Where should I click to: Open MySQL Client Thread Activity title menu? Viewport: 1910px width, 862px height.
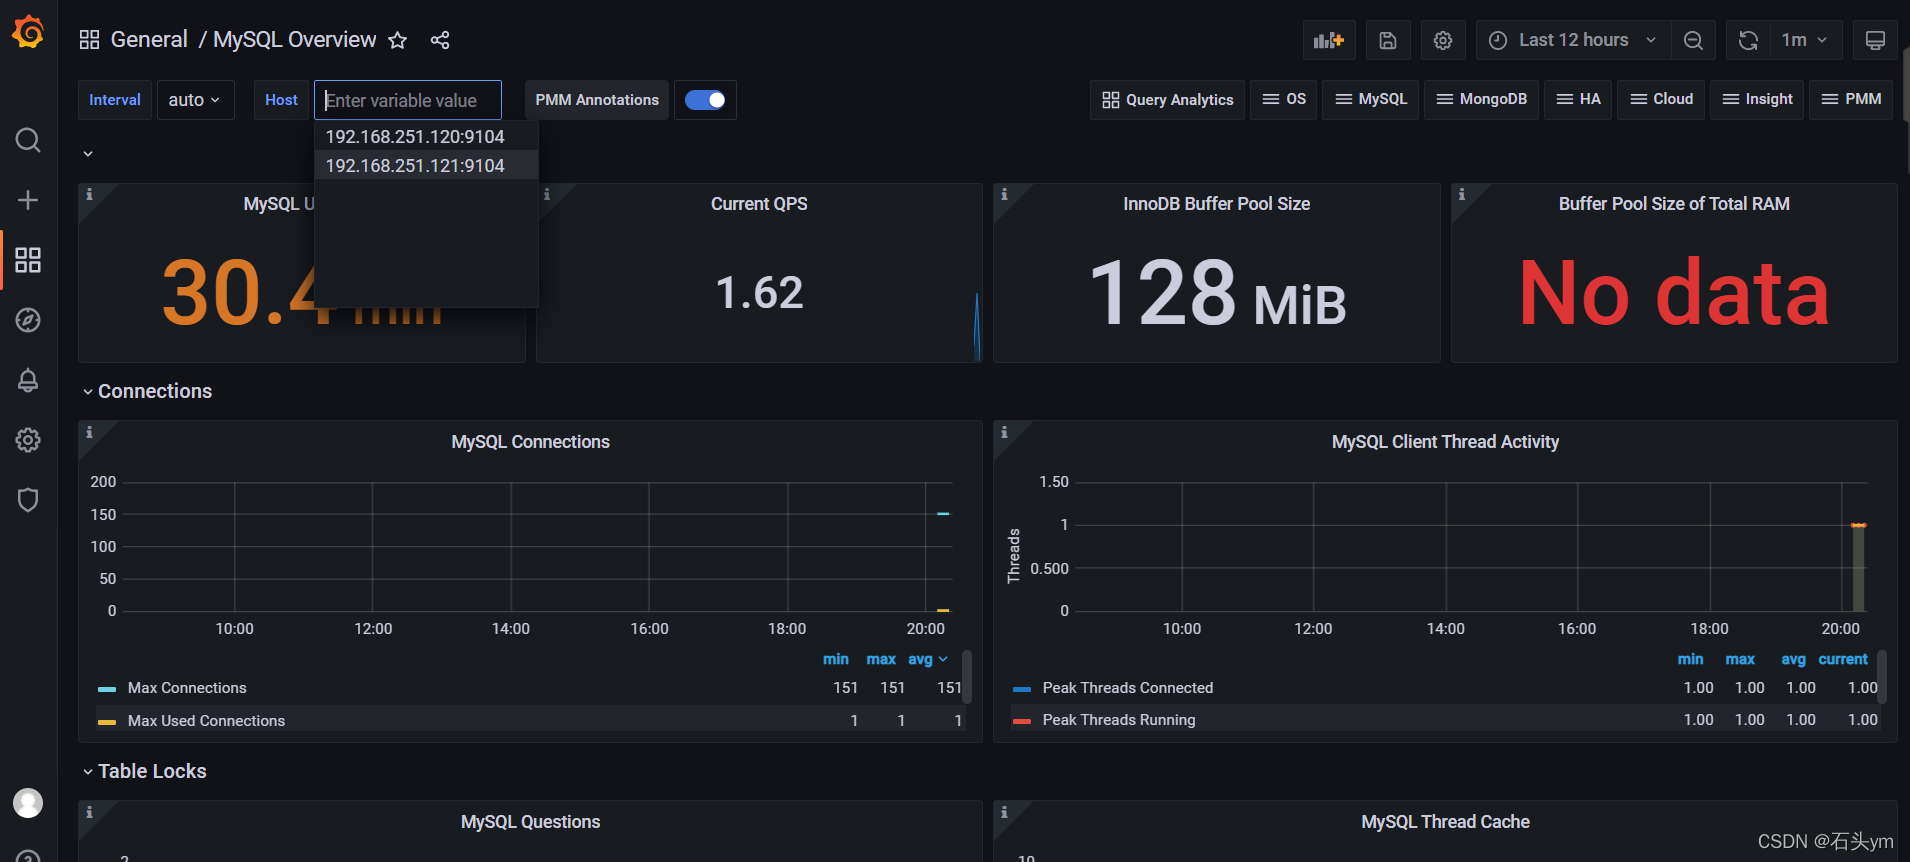pyautogui.click(x=1445, y=442)
